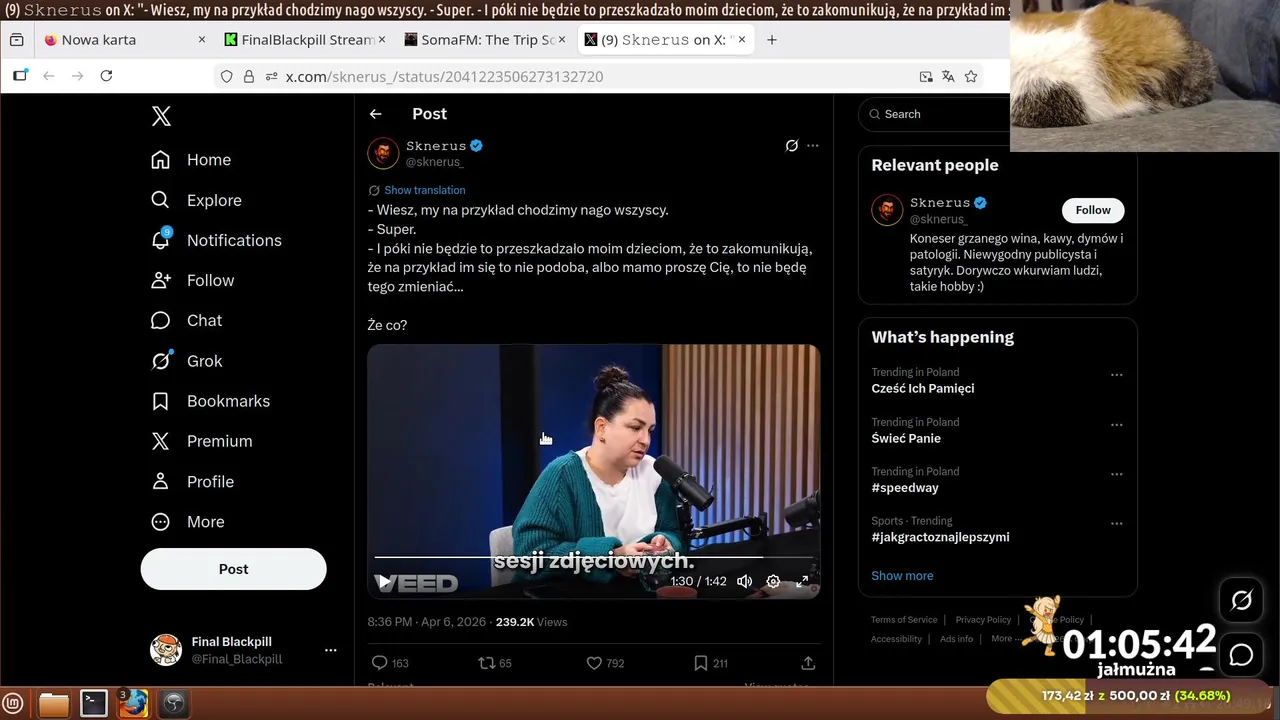Click the browser address bar URL
Viewport: 1280px width, 720px height.
(x=444, y=76)
